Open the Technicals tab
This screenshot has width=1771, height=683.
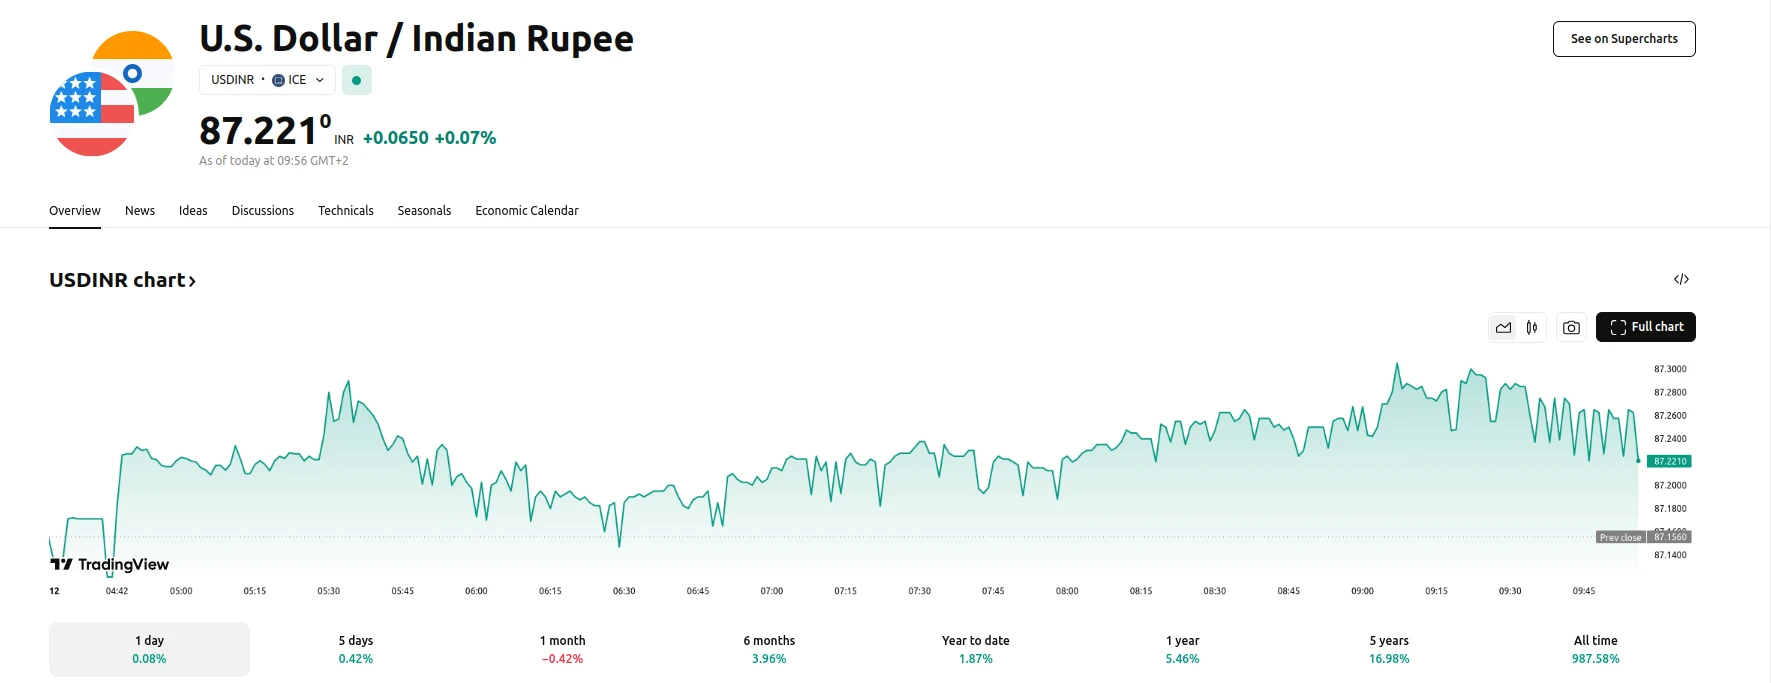(345, 211)
